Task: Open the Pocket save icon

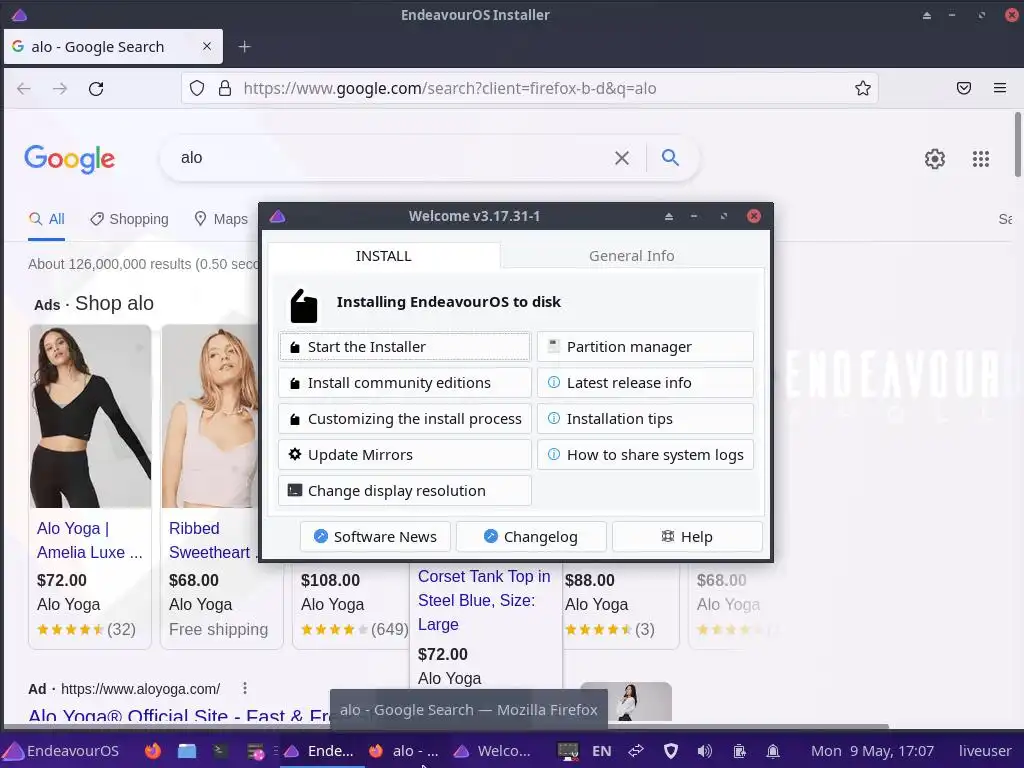Action: coord(964,88)
